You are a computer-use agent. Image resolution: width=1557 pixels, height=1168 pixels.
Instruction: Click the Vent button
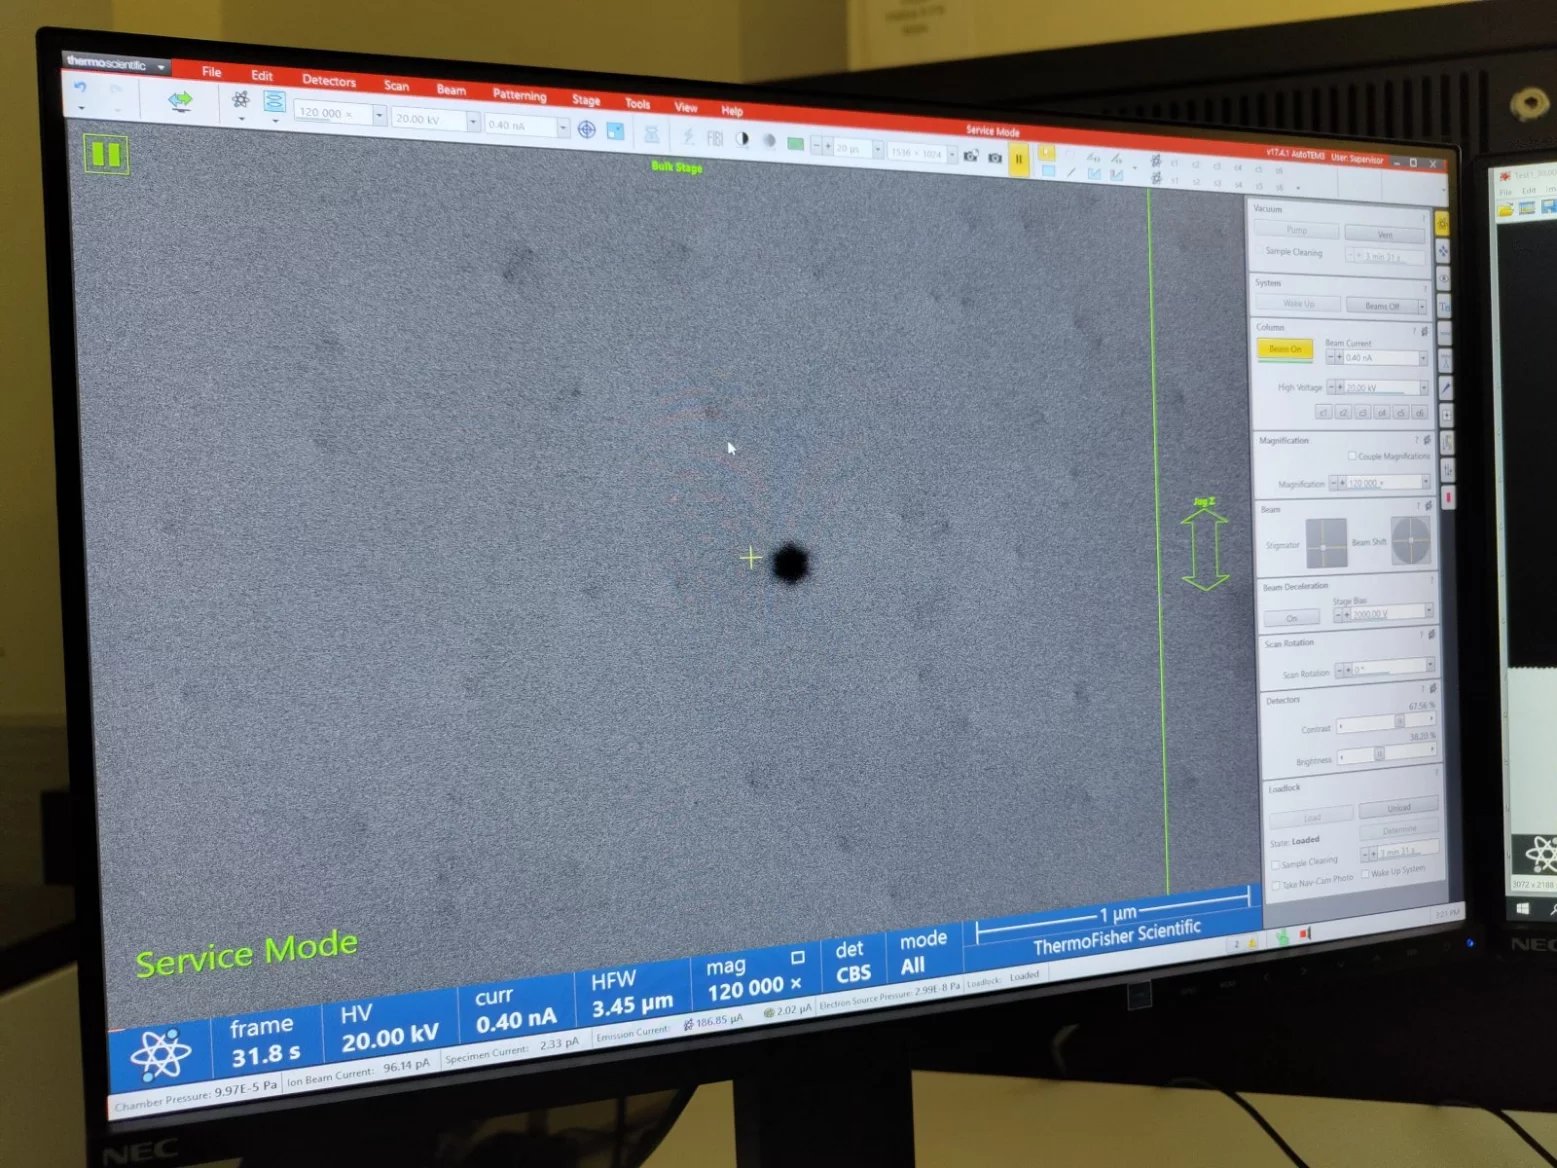(x=1385, y=235)
